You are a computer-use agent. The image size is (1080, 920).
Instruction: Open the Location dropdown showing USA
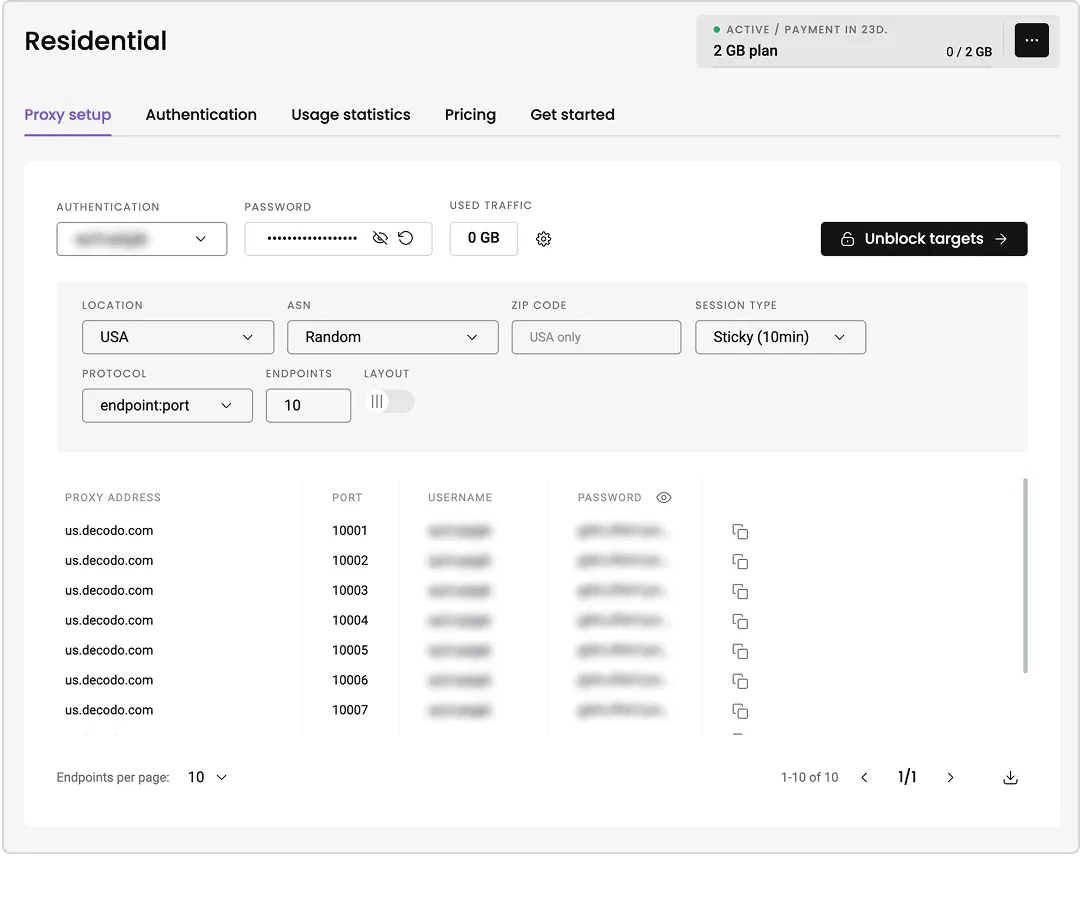click(x=178, y=337)
